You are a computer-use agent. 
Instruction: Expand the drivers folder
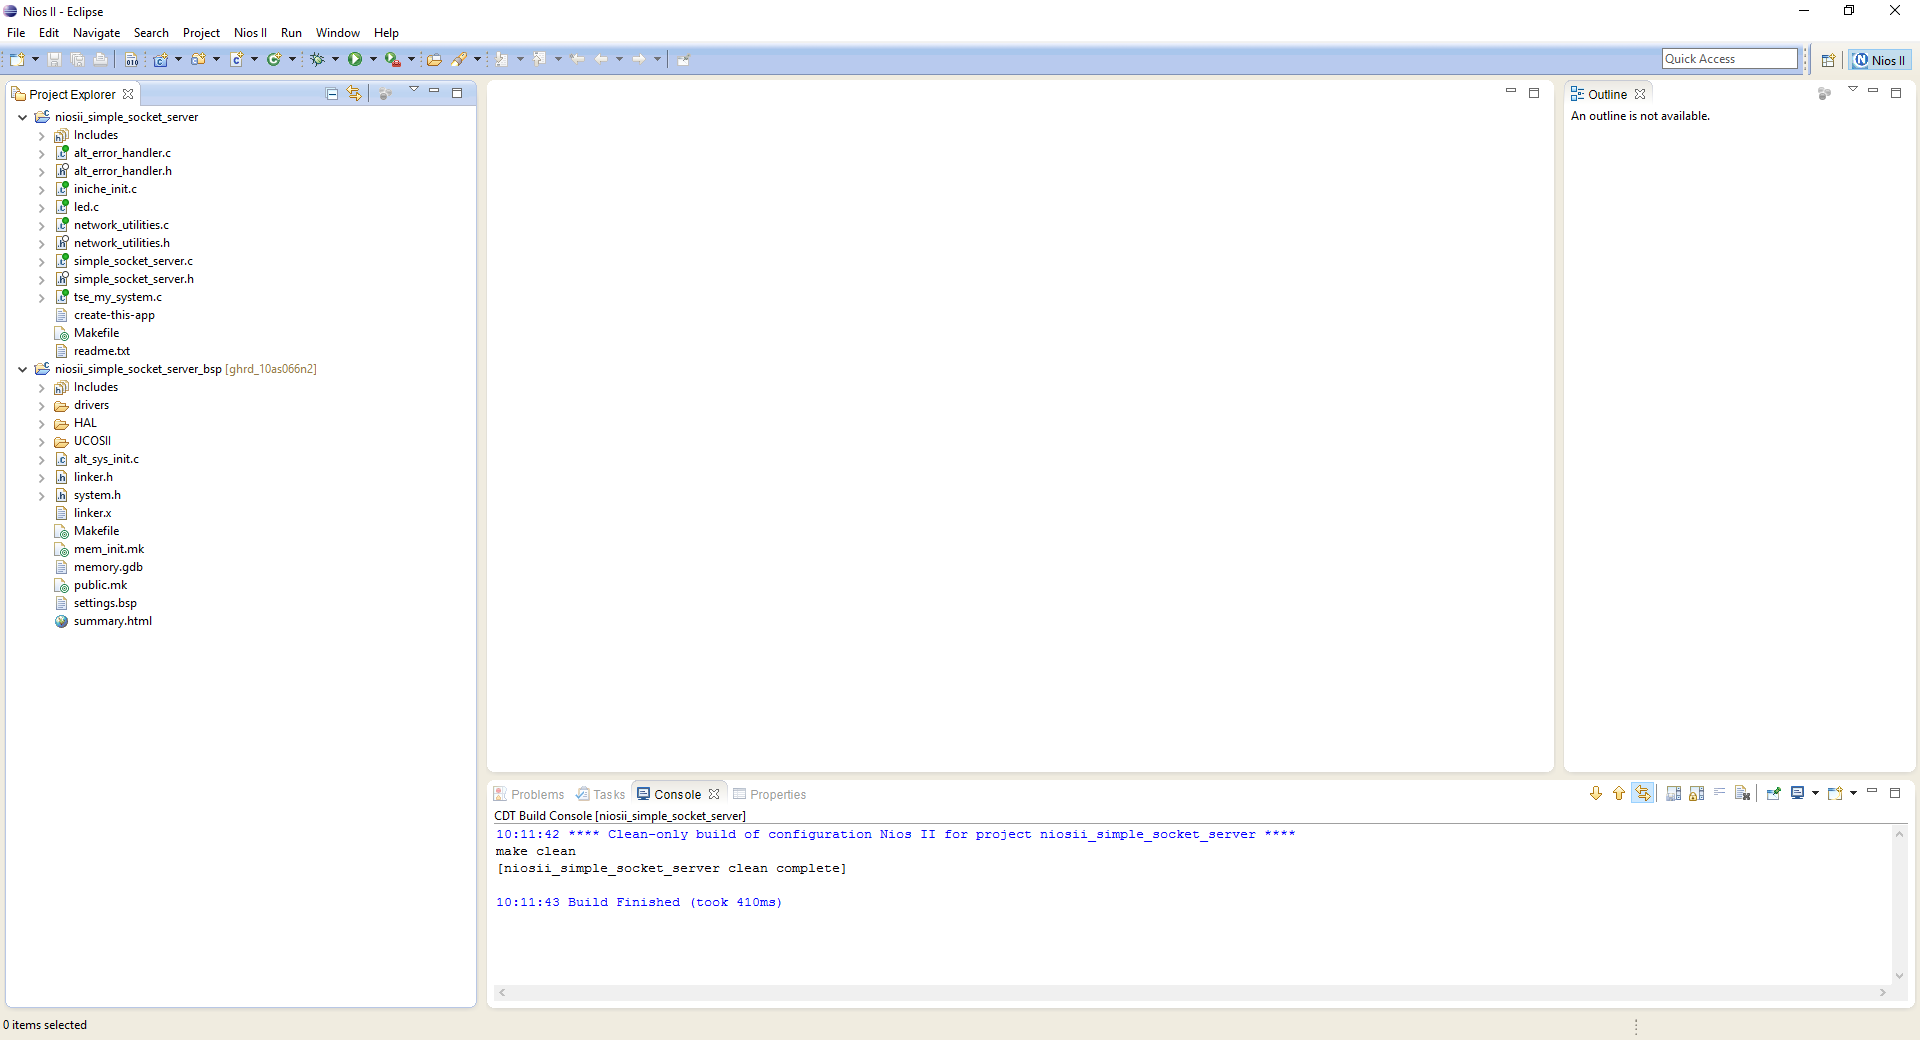[x=41, y=405]
